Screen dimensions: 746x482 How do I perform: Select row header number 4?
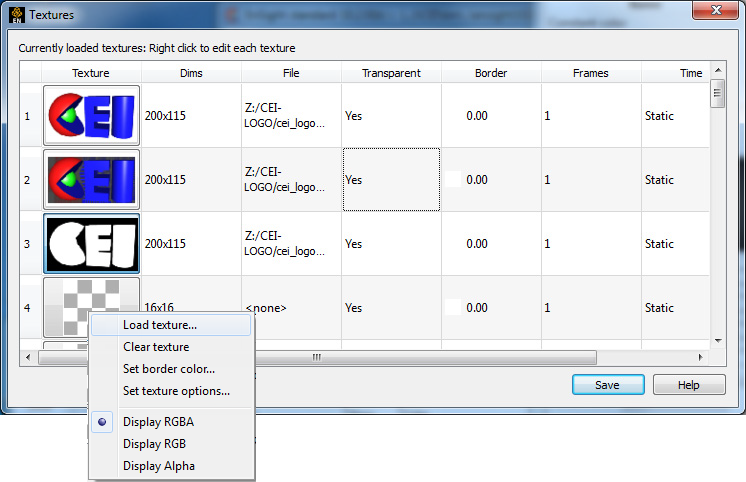point(30,307)
